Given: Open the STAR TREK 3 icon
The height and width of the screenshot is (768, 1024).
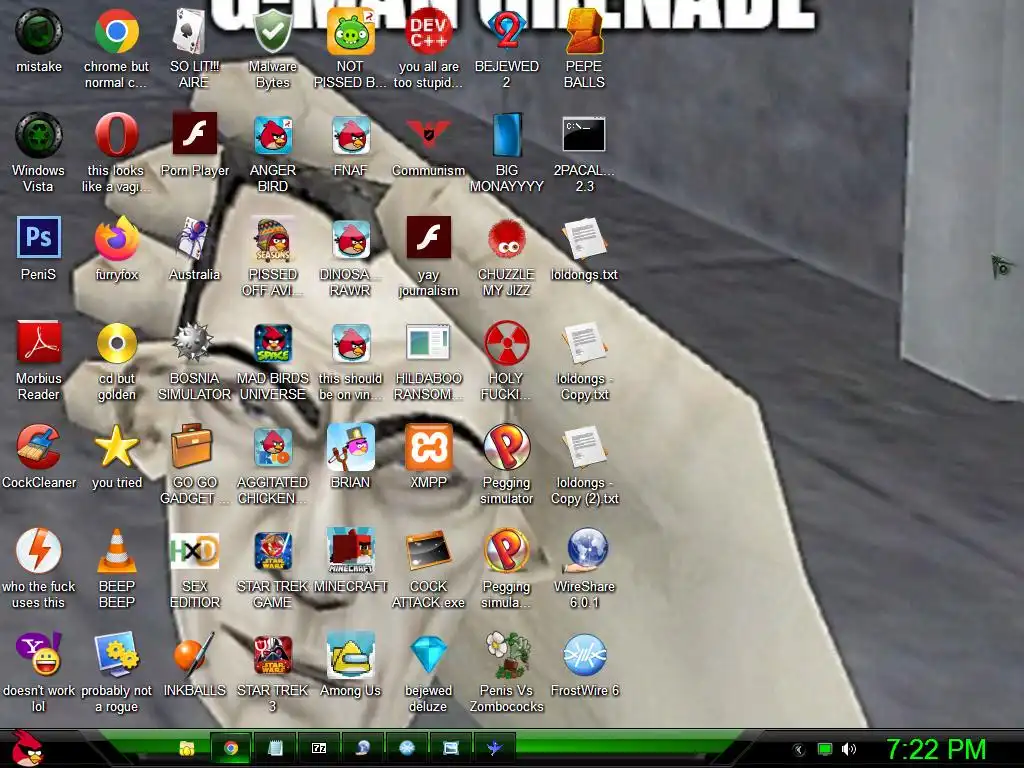Looking at the screenshot, I should pyautogui.click(x=272, y=654).
